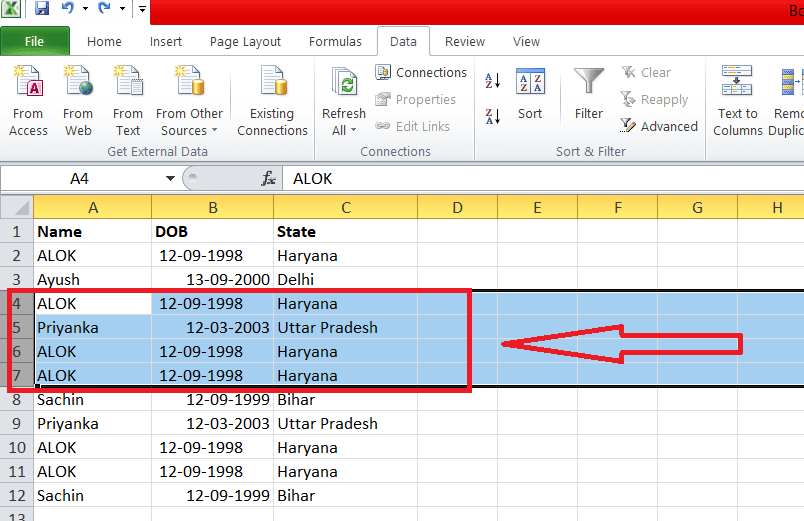Viewport: 804px width, 521px height.
Task: Switch to the Formulas tab
Action: pos(335,42)
